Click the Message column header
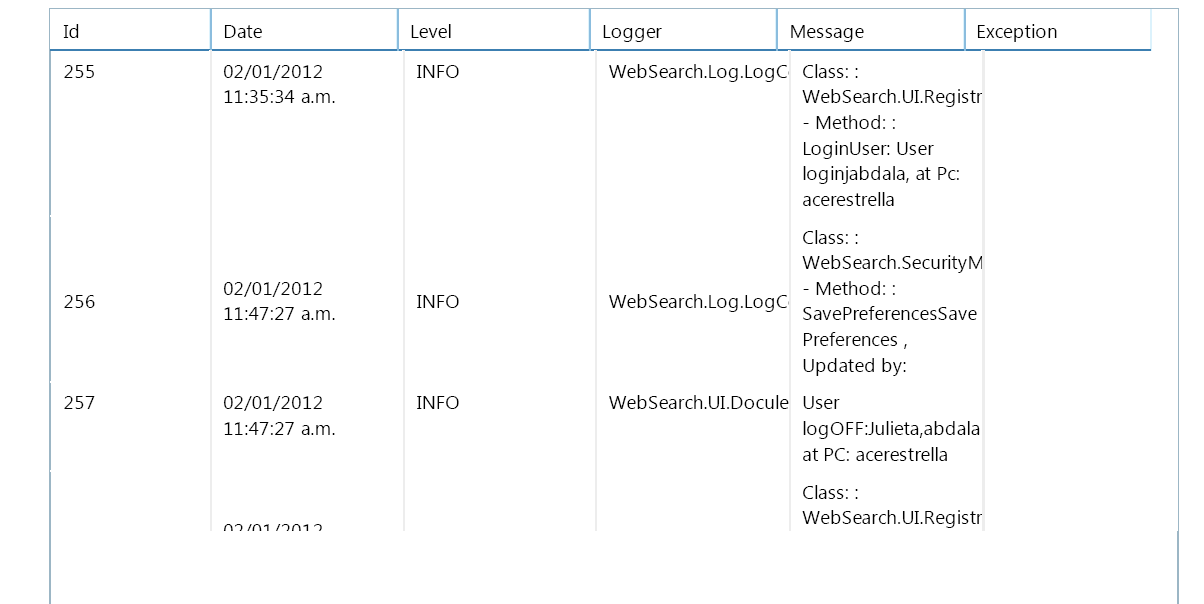The width and height of the screenshot is (1204, 604). coord(870,31)
